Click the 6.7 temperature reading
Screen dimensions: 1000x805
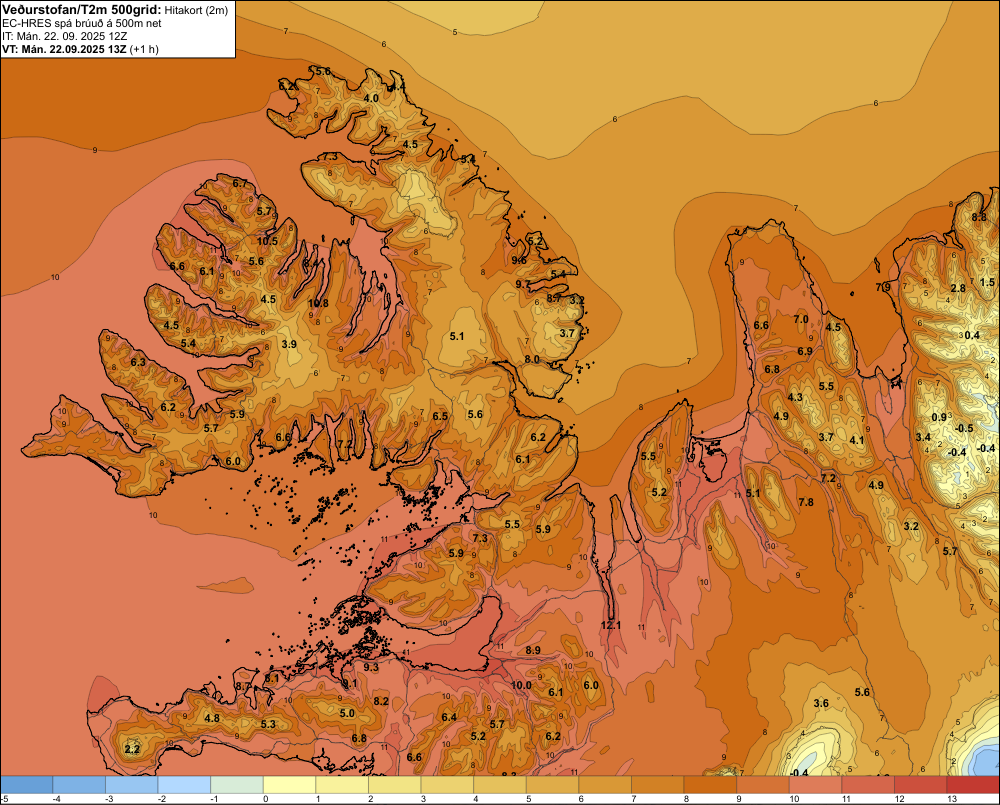[240, 183]
